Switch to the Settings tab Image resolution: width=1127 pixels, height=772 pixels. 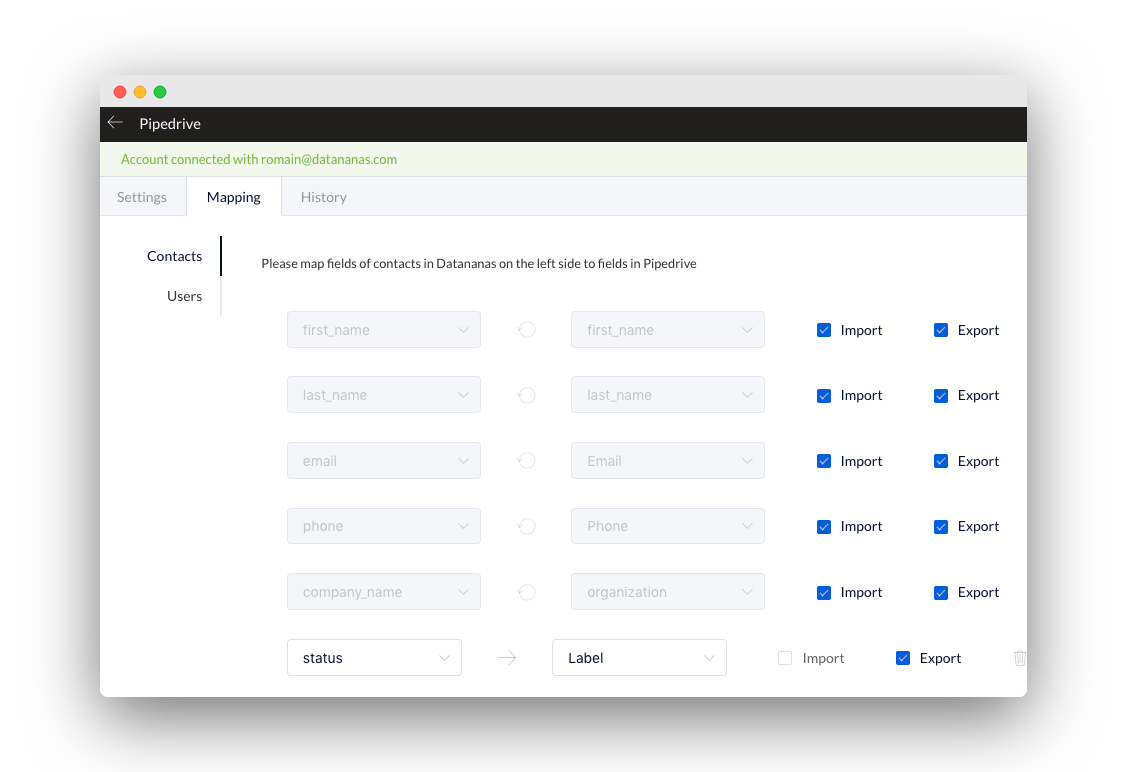[x=142, y=197]
